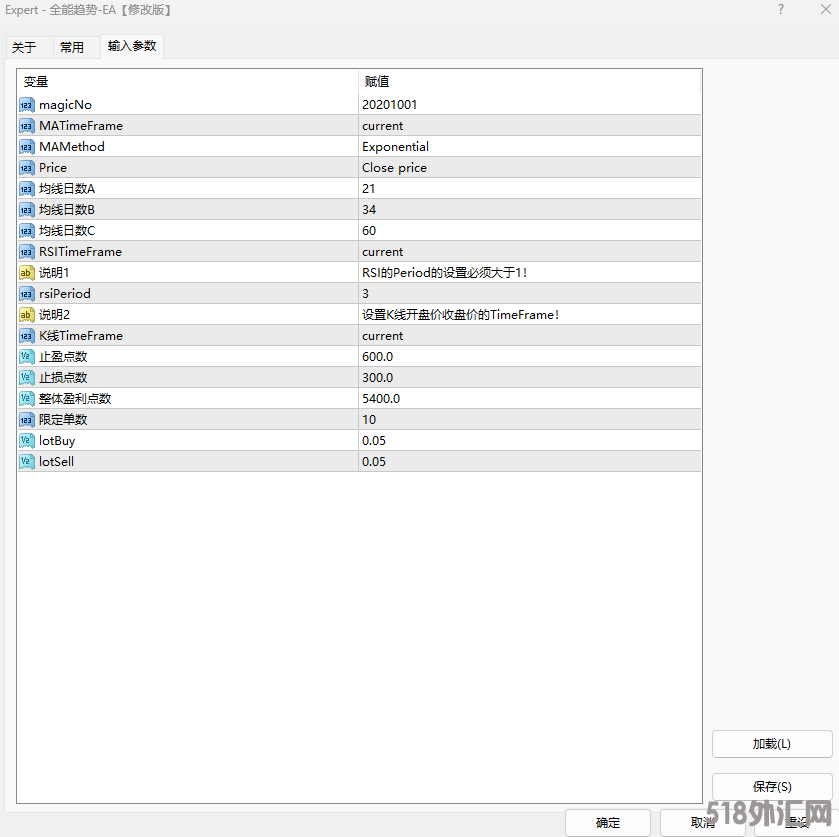This screenshot has height=837, width=839.
Task: Click the 变量 column header
Action: [187, 82]
